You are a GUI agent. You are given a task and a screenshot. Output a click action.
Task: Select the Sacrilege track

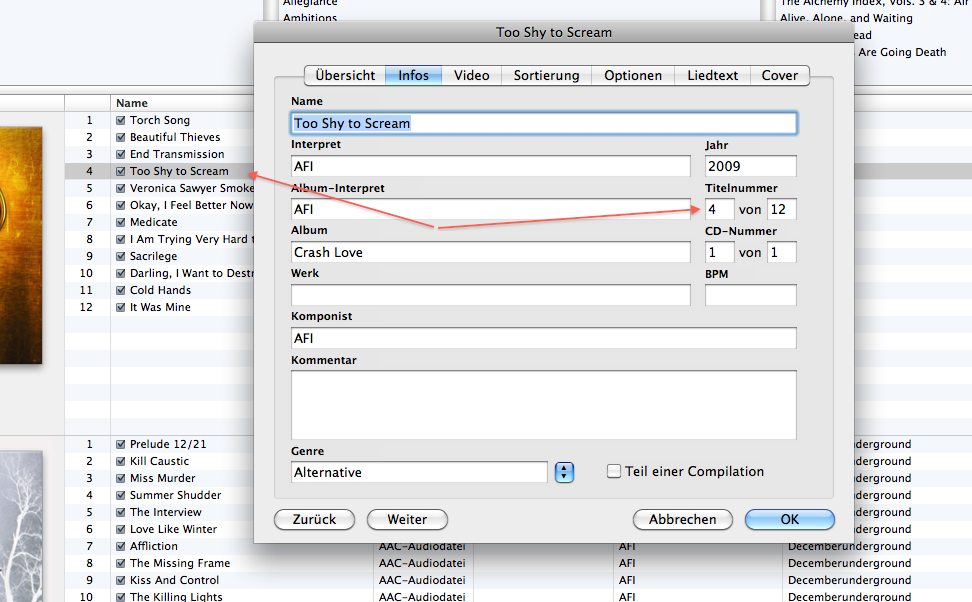point(153,256)
